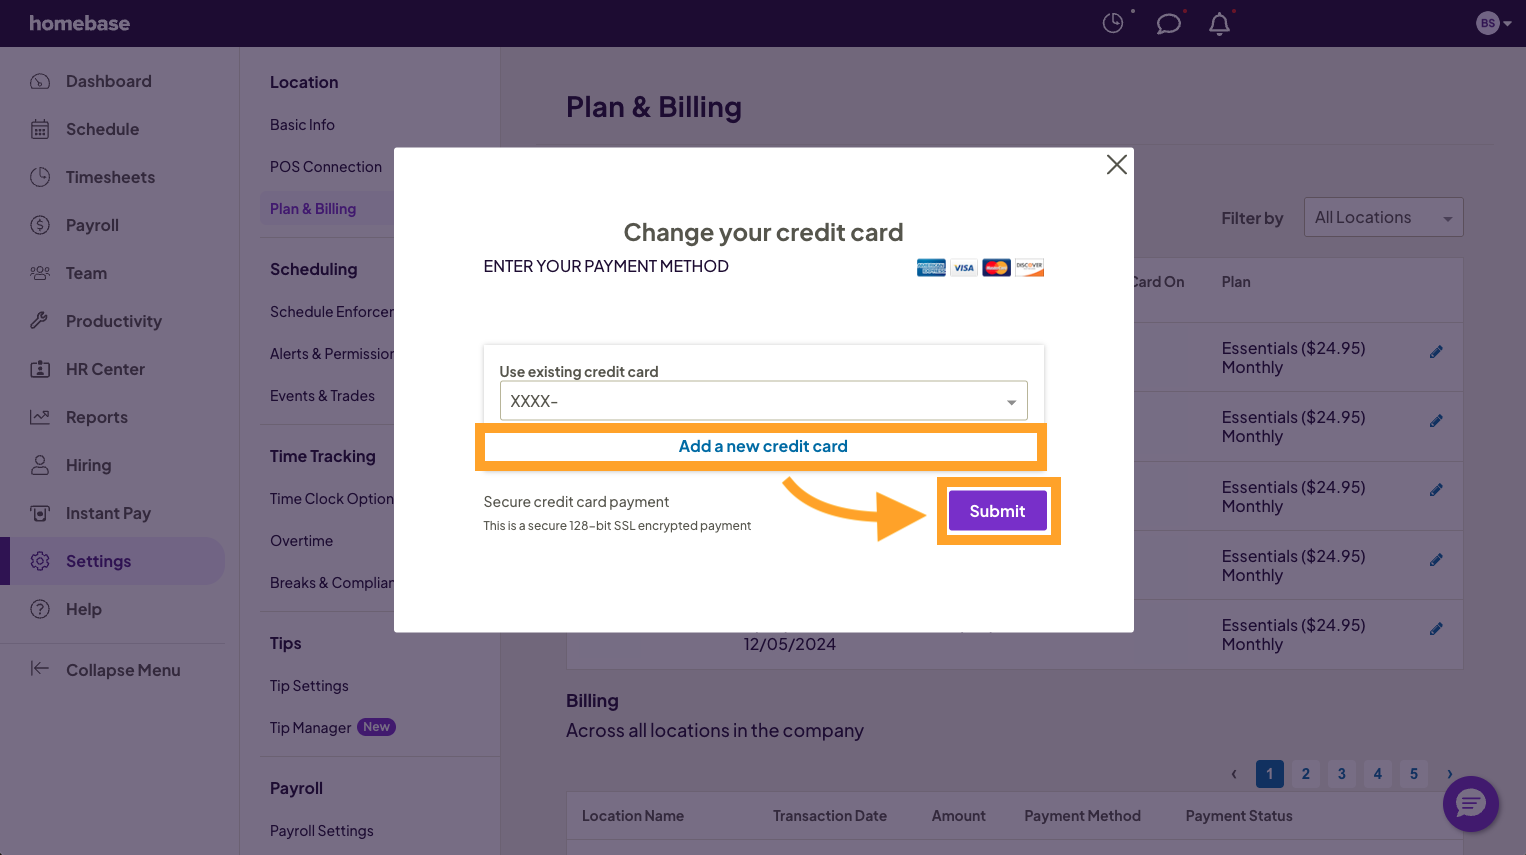
Task: Open the Dashboard from the sidebar
Action: (x=108, y=81)
